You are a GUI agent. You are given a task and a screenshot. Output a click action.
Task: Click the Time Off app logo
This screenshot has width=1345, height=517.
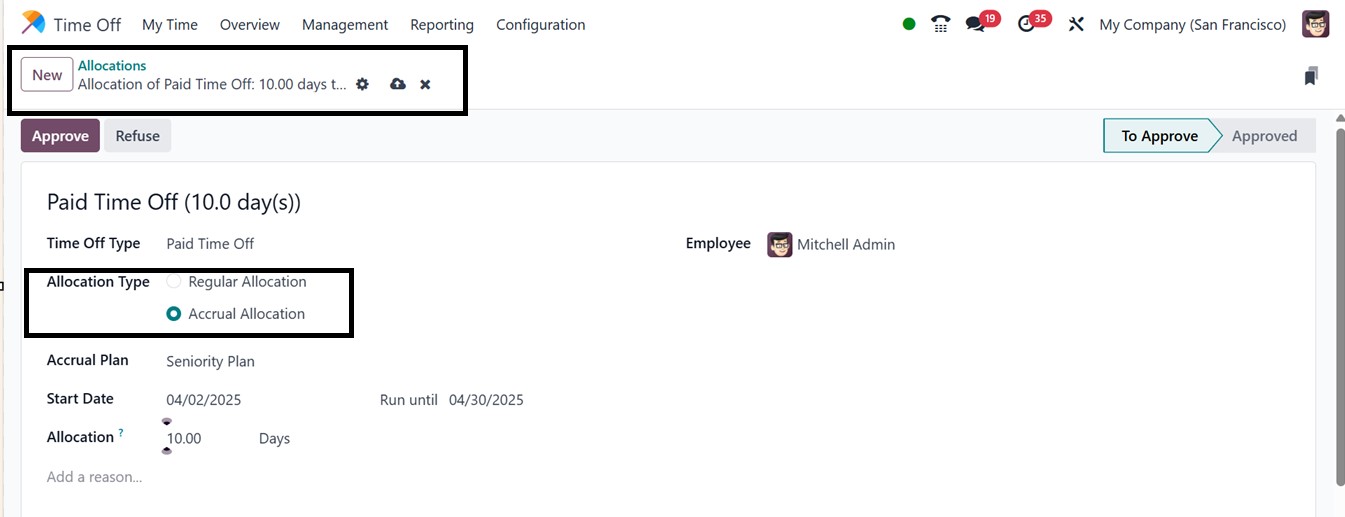tap(33, 23)
